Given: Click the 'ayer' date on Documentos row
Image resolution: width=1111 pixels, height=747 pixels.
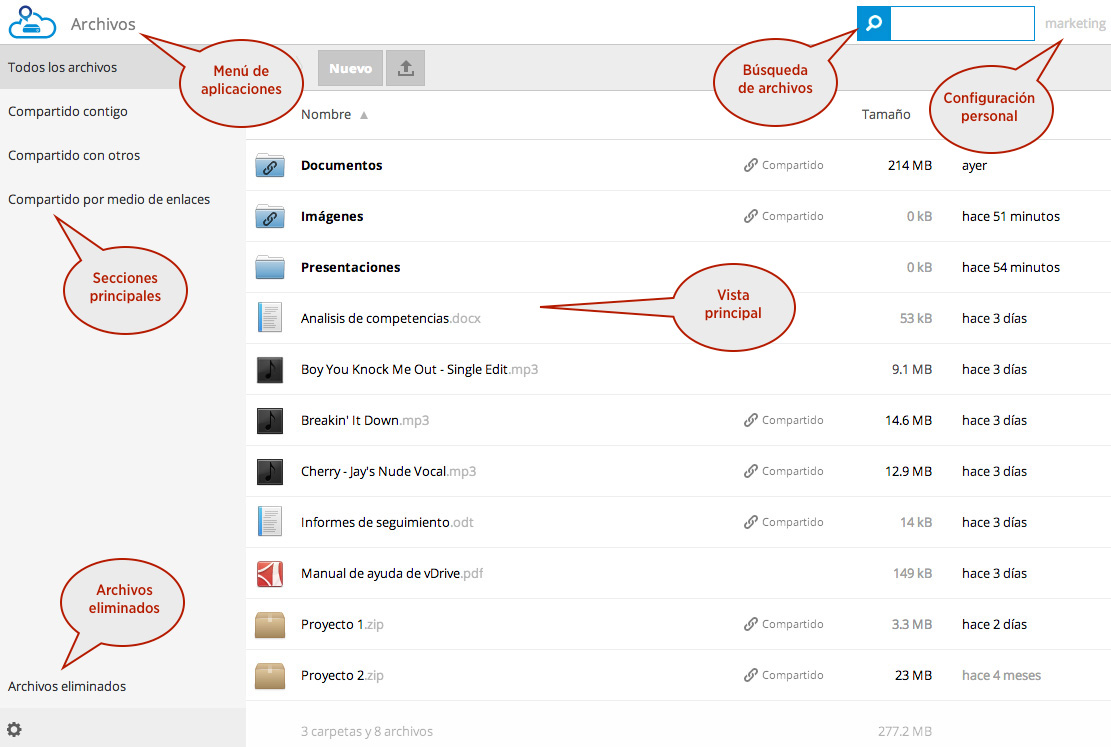Looking at the screenshot, I should click(x=974, y=166).
